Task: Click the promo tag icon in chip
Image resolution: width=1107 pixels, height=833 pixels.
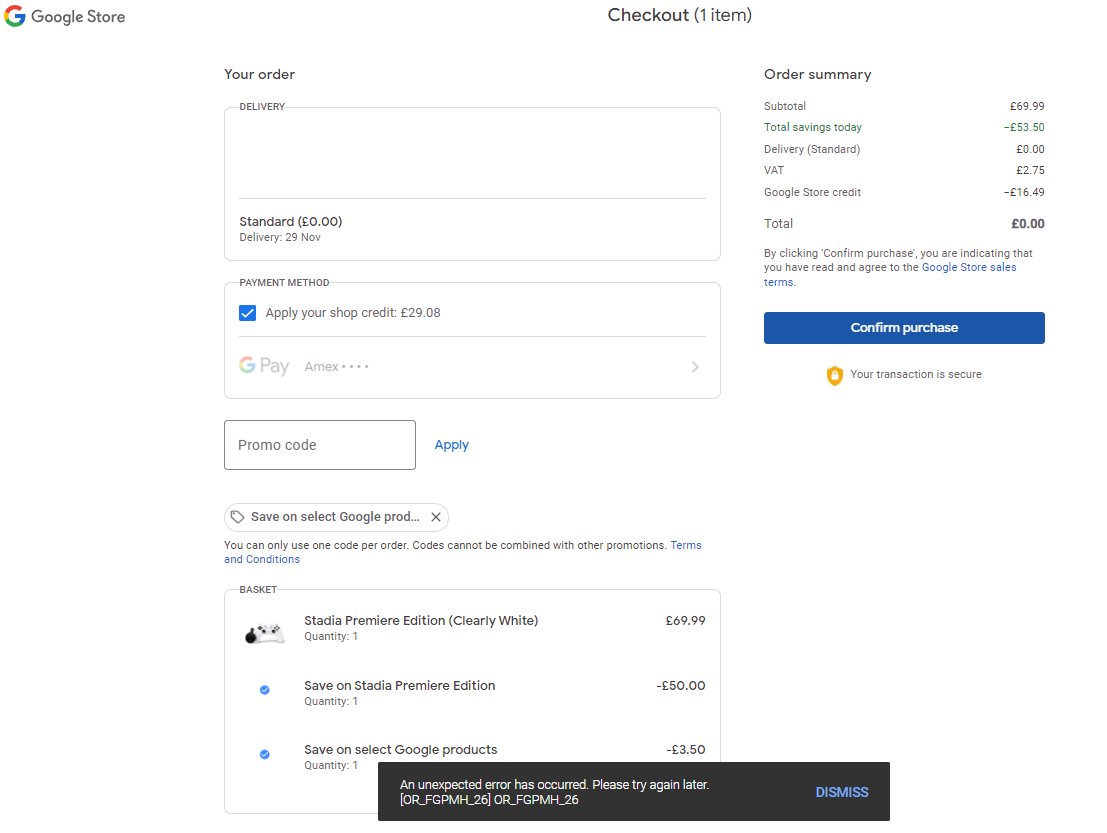Action: pos(238,517)
